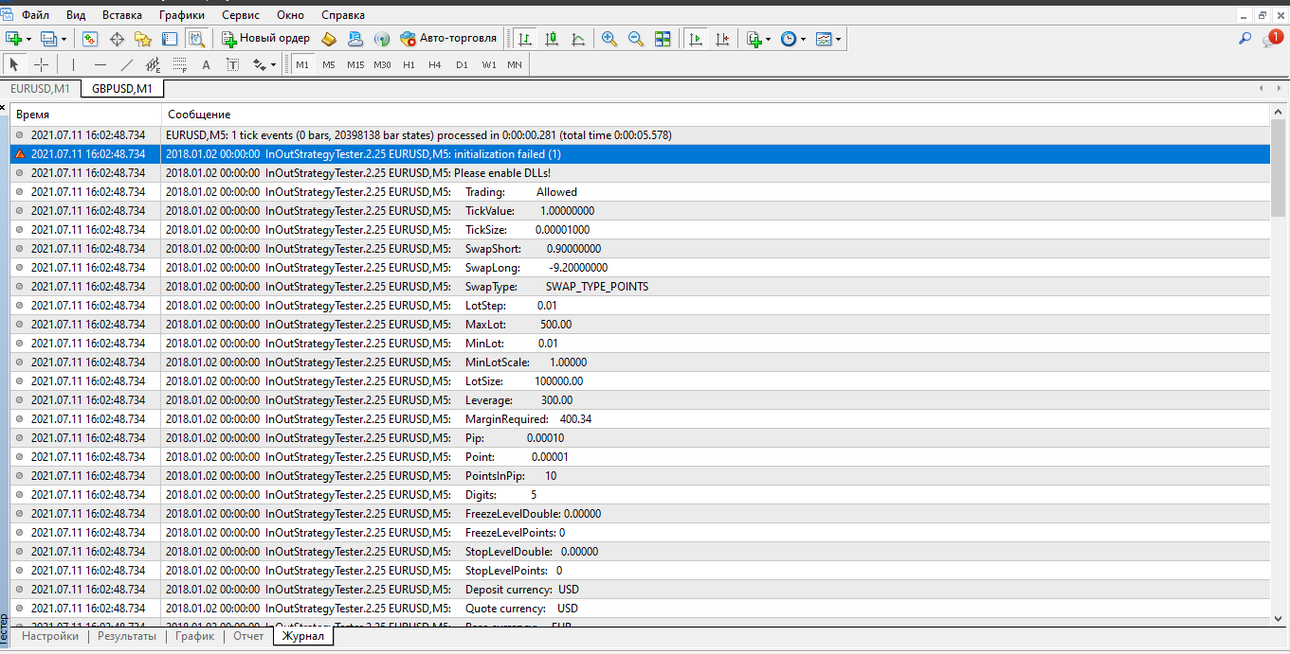Set timeframe to M1

(303, 64)
